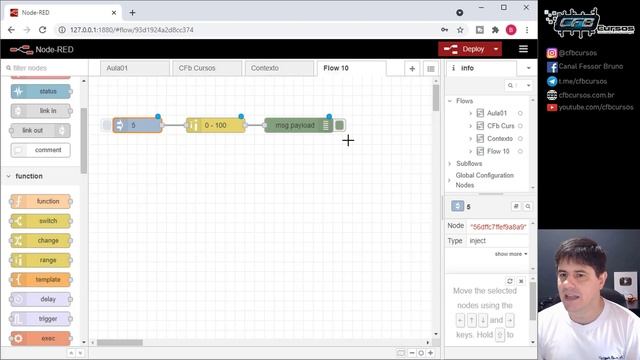Expand the Contexto tree item
This screenshot has width=640, height=360.
pyautogui.click(x=470, y=138)
